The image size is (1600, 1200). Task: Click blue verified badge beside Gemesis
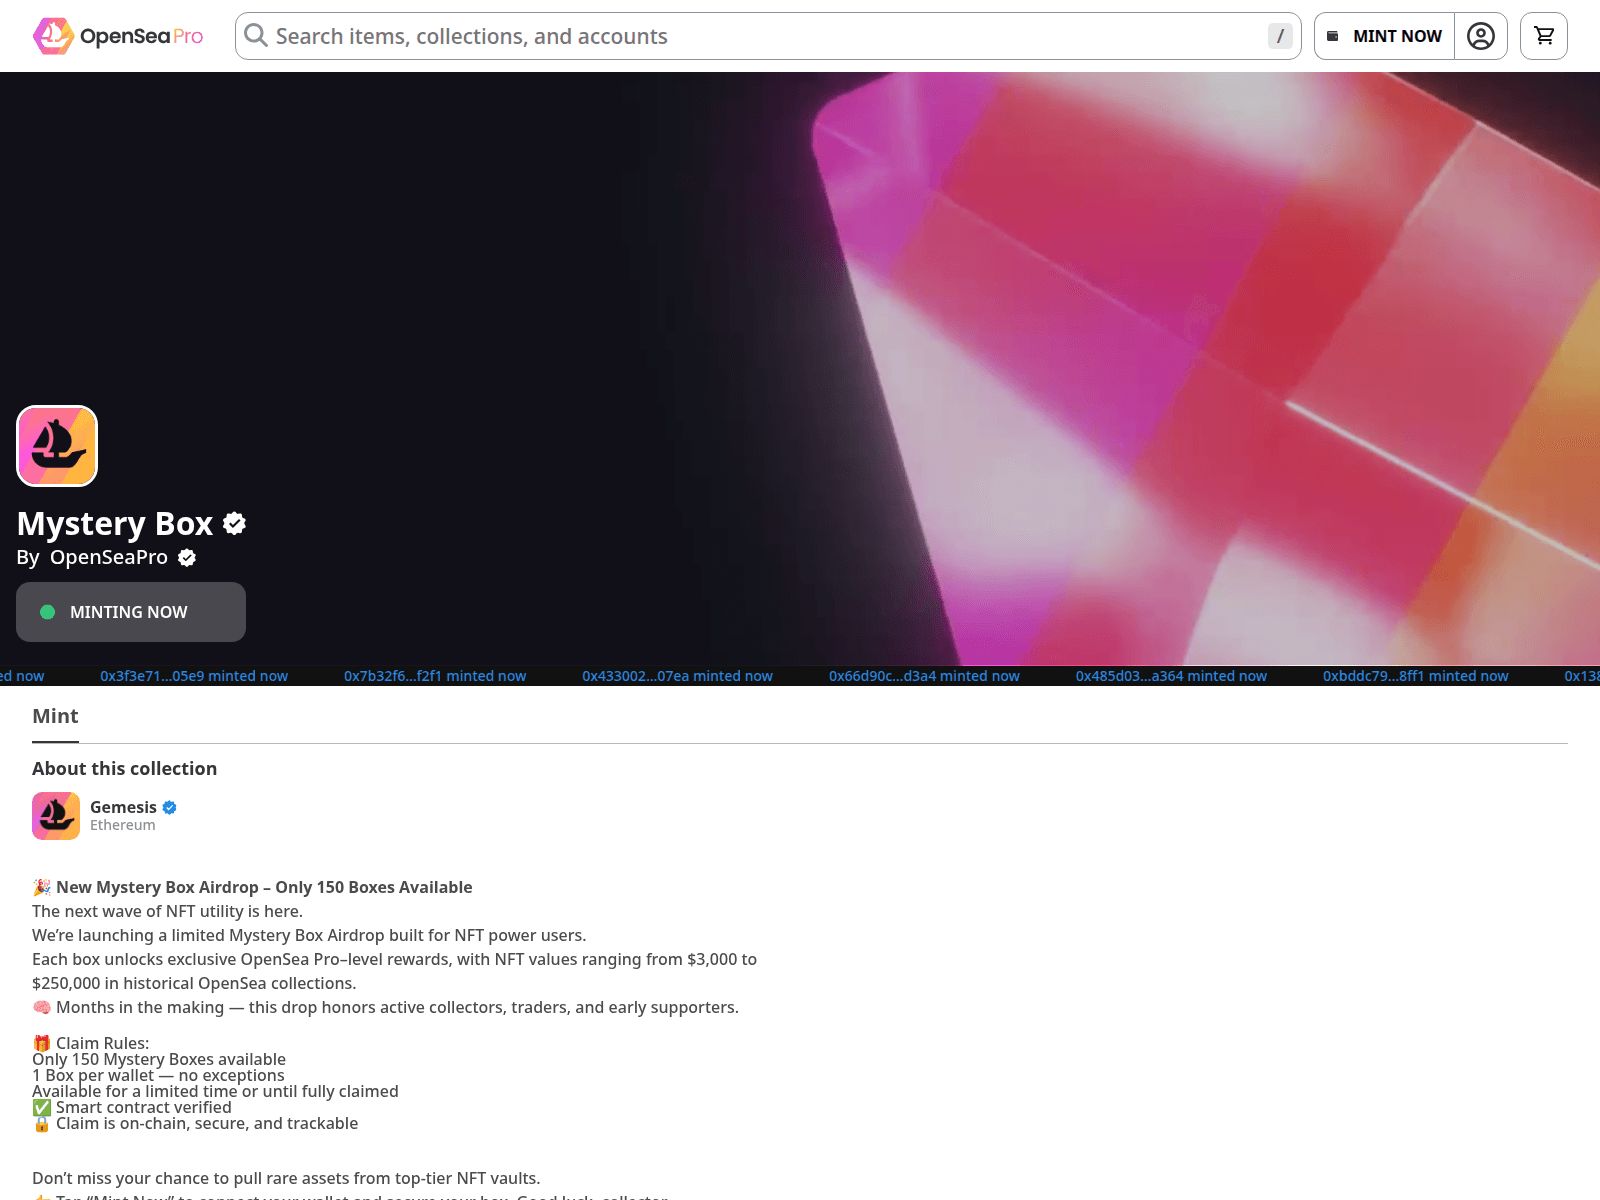click(x=170, y=807)
